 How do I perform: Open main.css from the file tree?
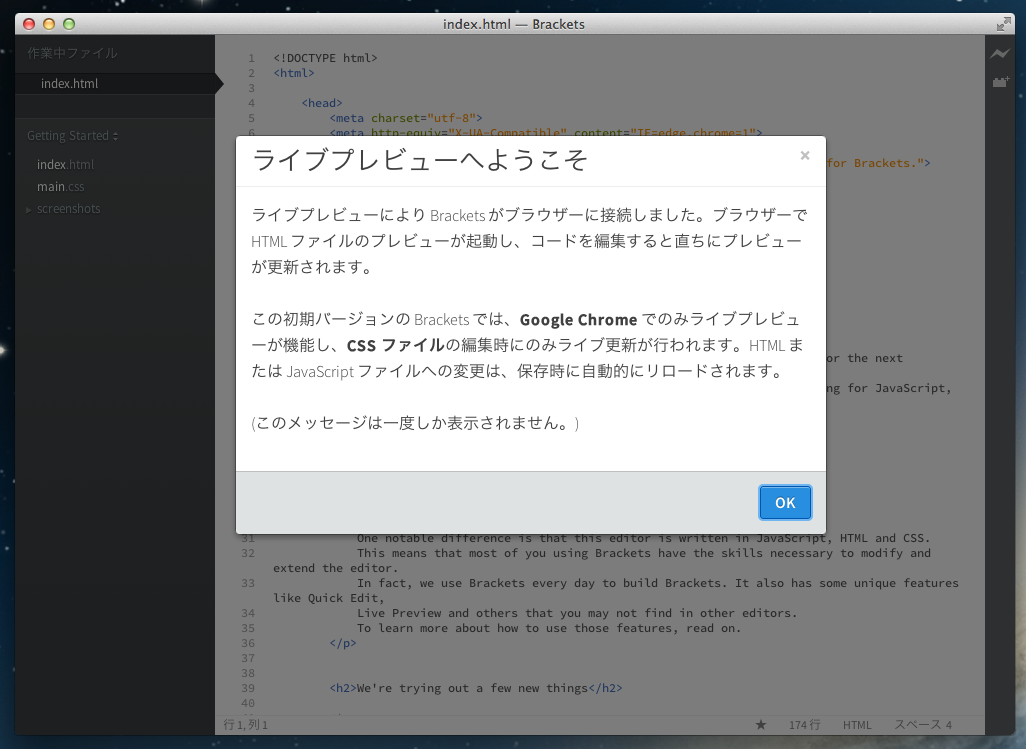pyautogui.click(x=61, y=187)
